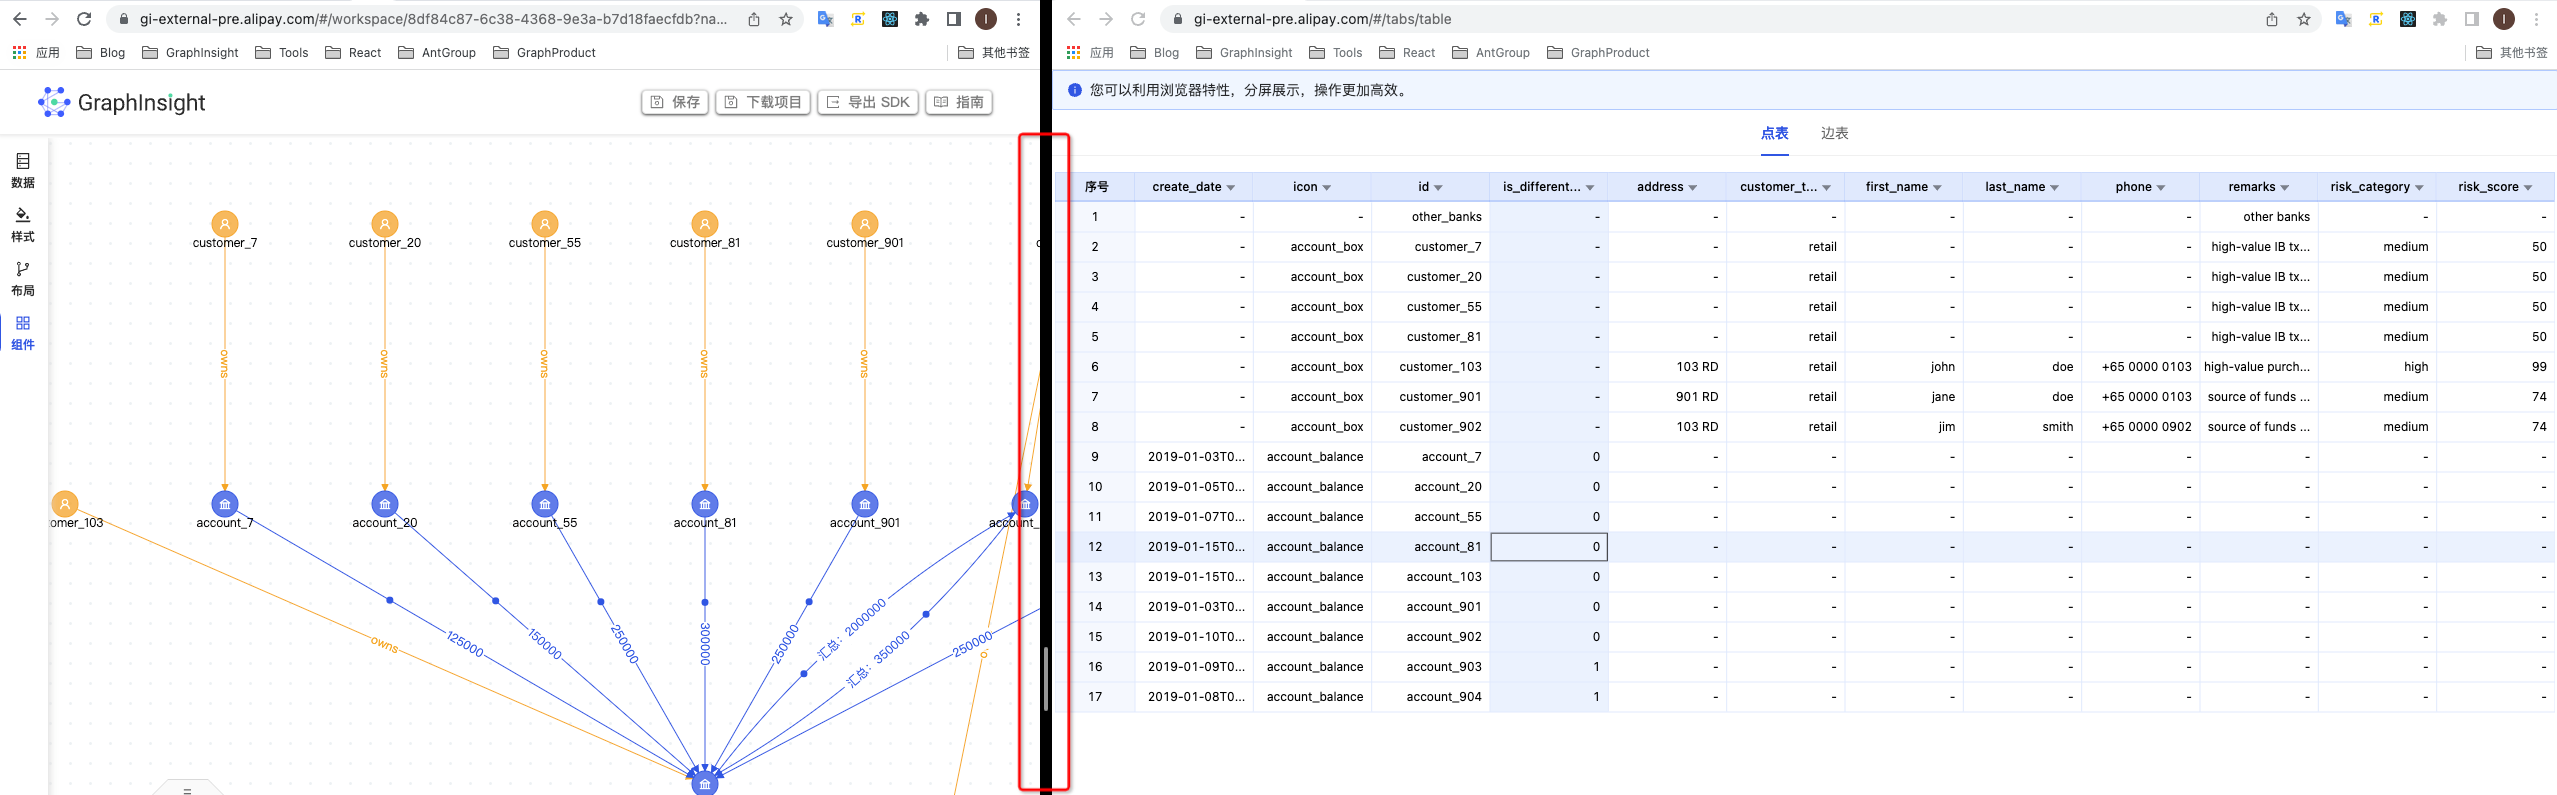This screenshot has height=795, width=2557.
Task: Open icon column filter dropdown
Action: tap(1327, 188)
